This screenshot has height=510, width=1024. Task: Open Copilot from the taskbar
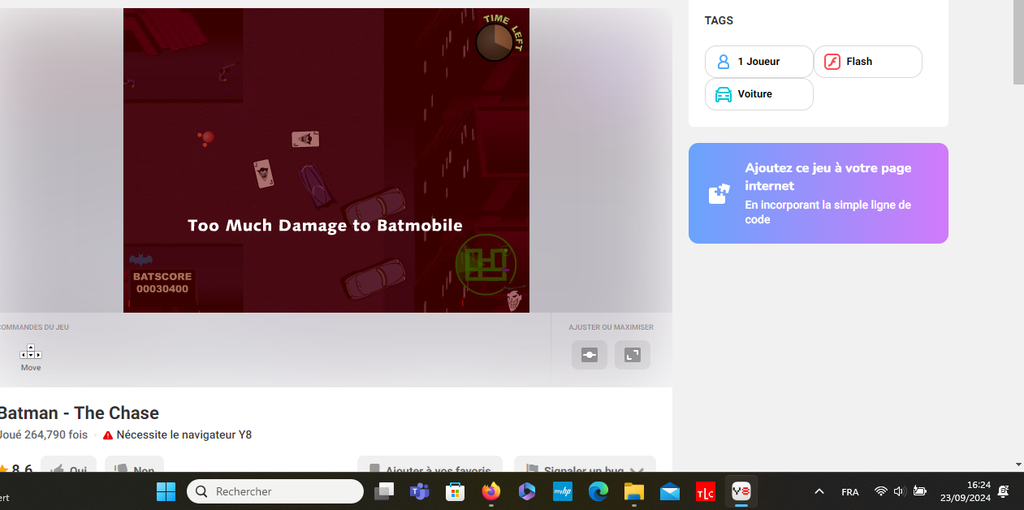coord(526,491)
